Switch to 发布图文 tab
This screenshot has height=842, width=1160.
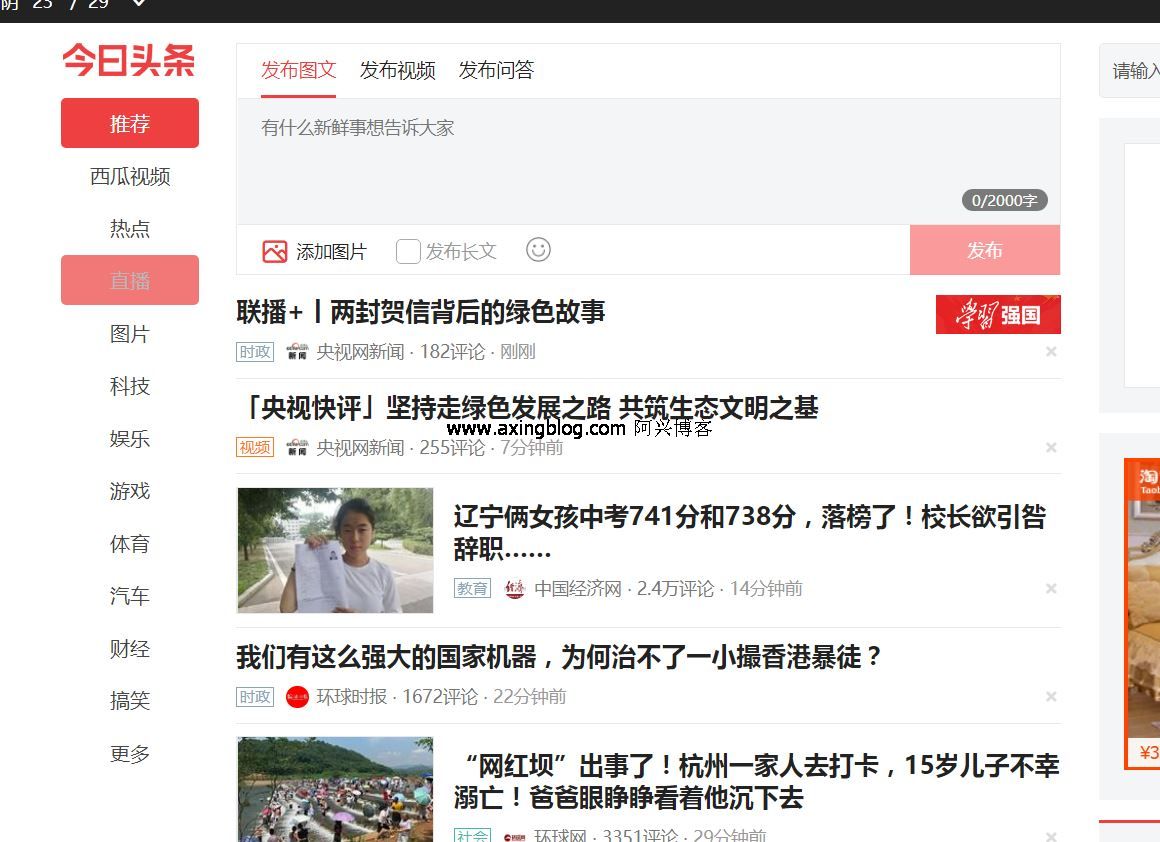coord(298,70)
